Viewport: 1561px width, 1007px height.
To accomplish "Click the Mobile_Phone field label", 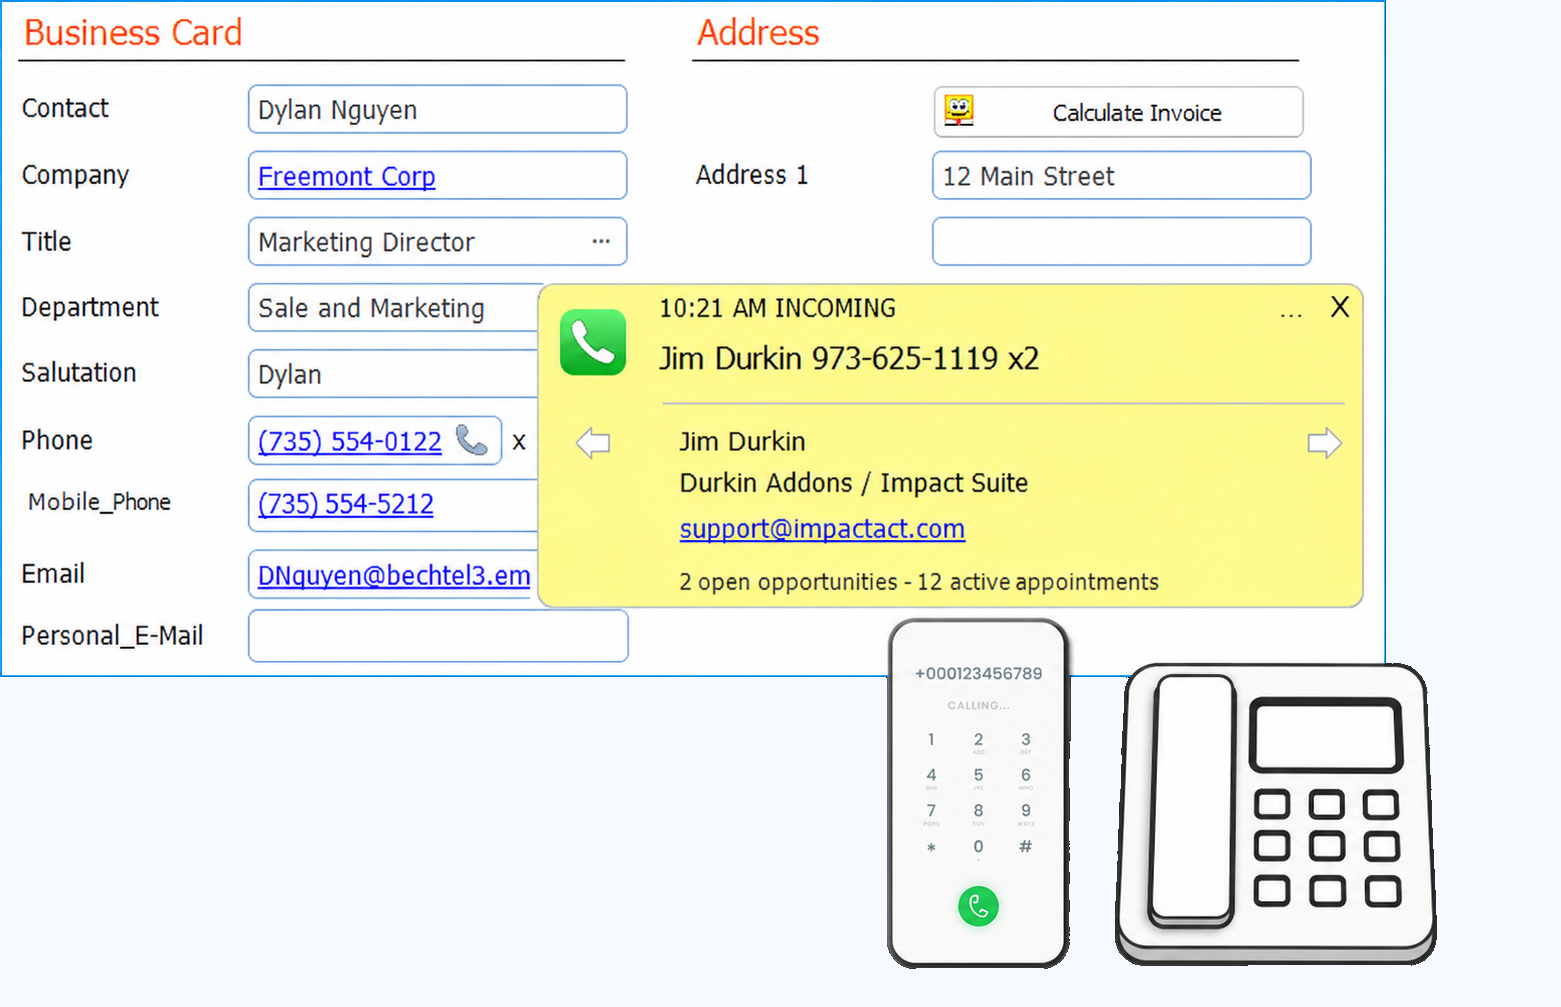I will coord(99,502).
